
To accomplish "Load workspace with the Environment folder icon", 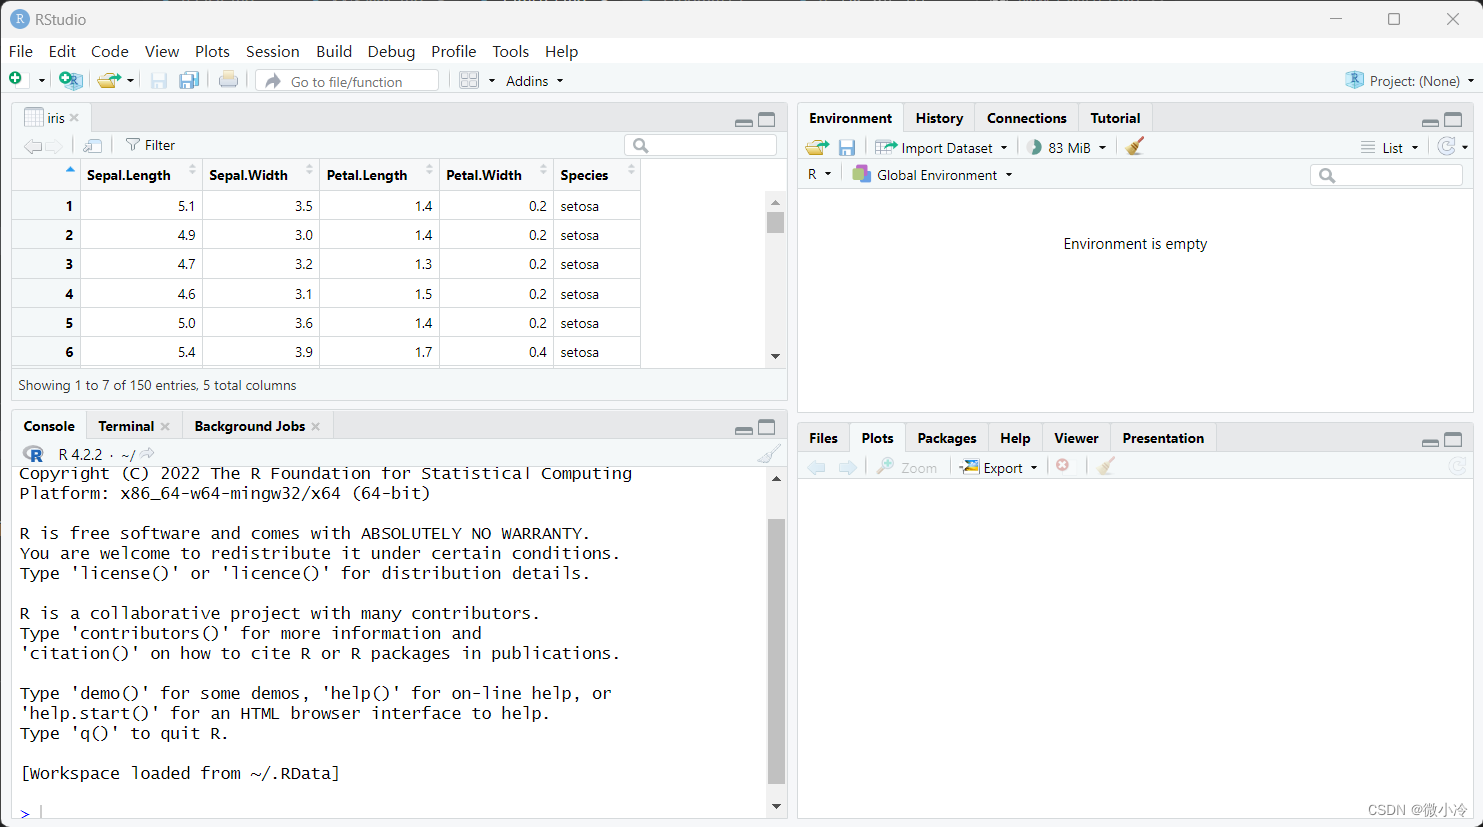I will pos(817,147).
